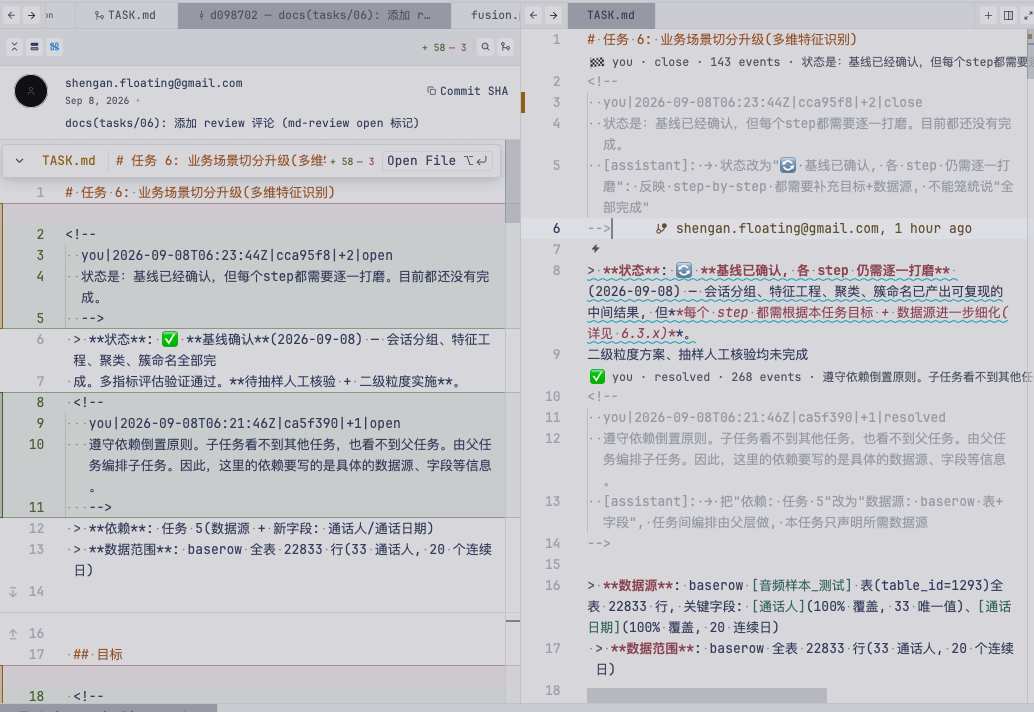Click the right editor's horizontal scrollbar
Image resolution: width=1034 pixels, height=712 pixels.
click(x=706, y=696)
